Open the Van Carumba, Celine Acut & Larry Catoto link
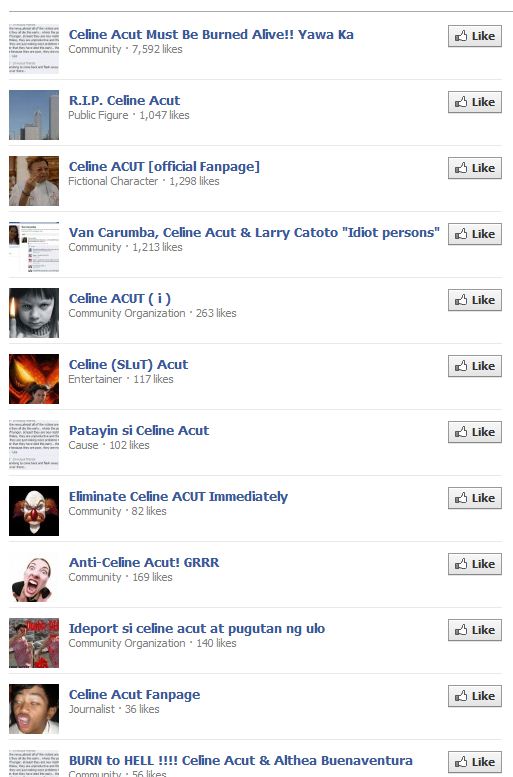The image size is (513, 777). pyautogui.click(x=254, y=232)
